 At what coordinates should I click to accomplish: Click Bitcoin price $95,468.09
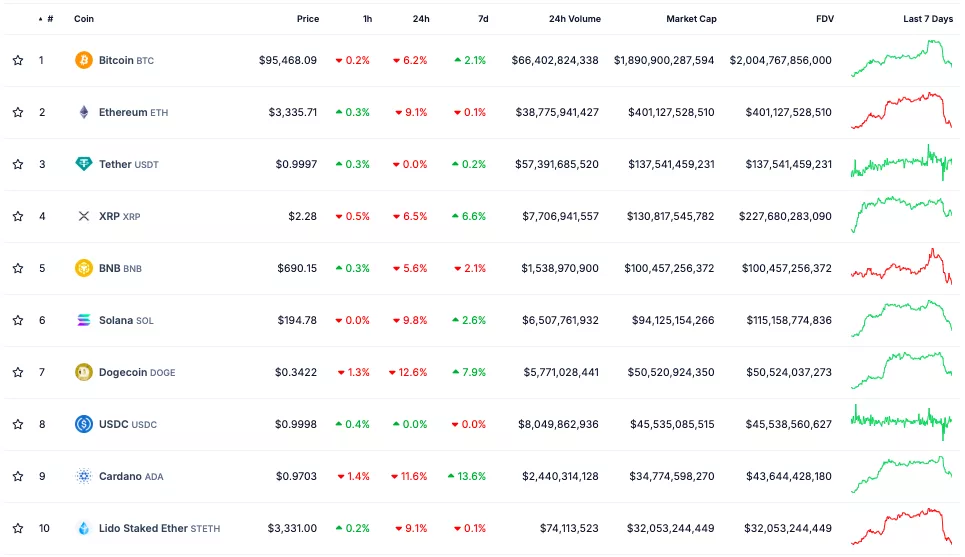287,60
